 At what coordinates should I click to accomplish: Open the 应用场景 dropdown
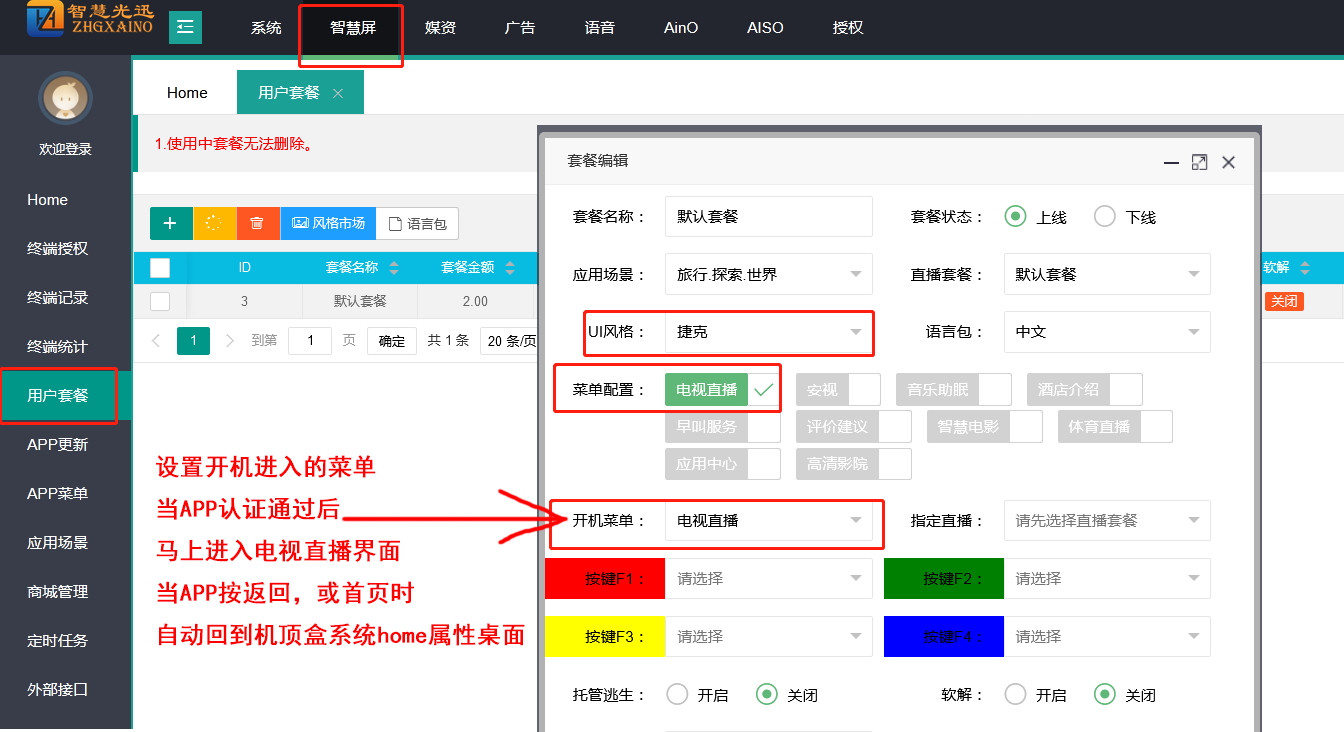pyautogui.click(x=768, y=274)
